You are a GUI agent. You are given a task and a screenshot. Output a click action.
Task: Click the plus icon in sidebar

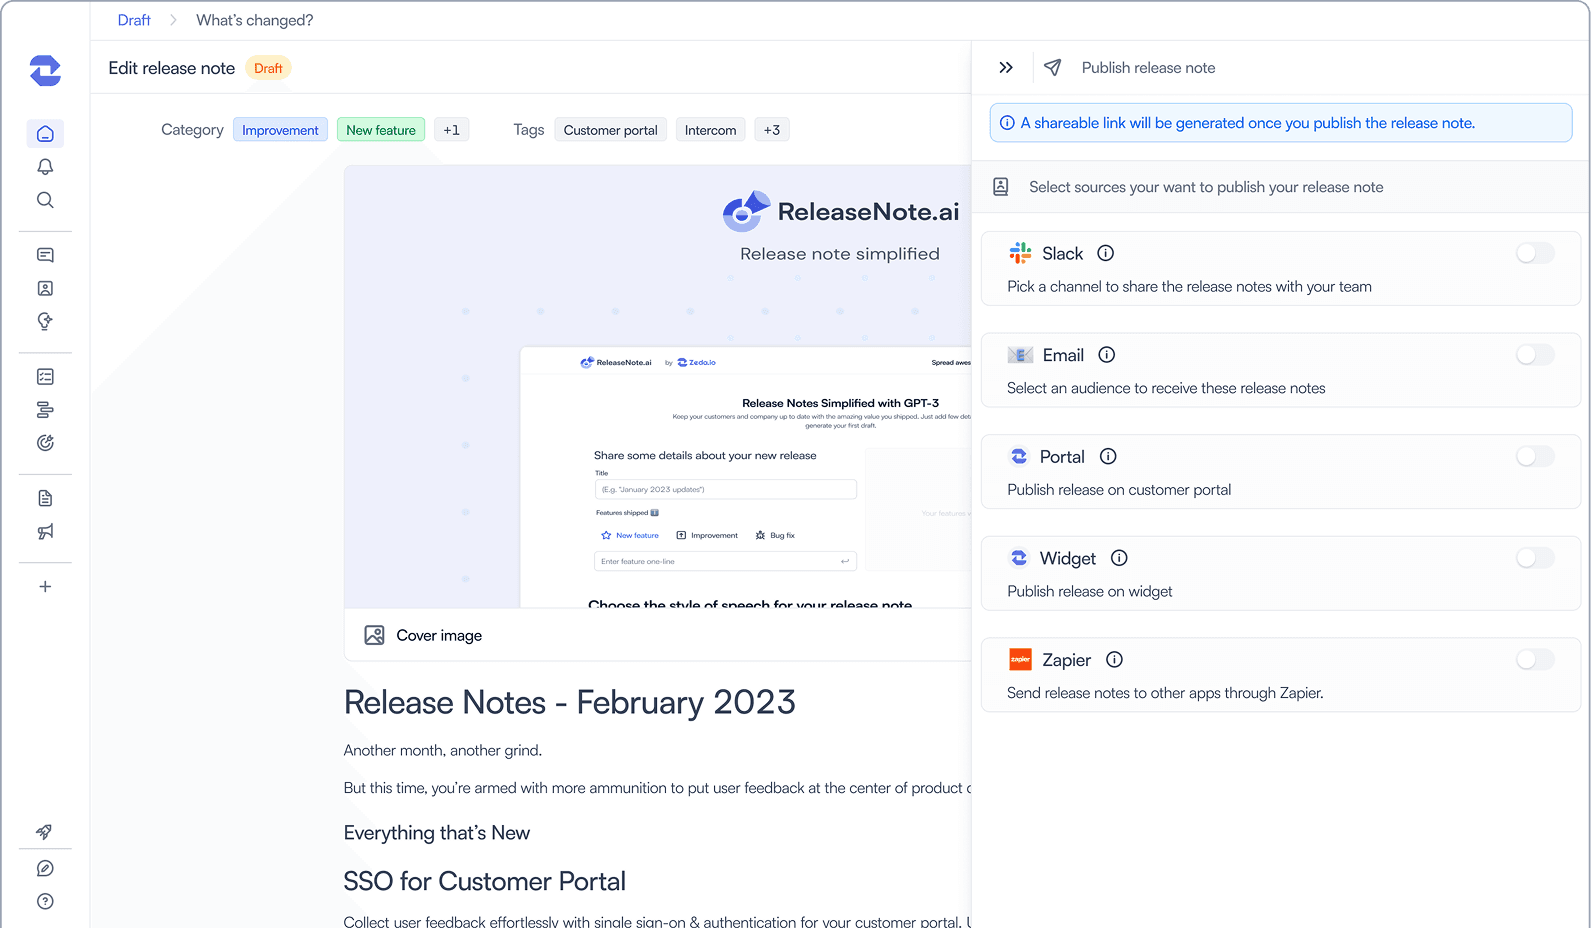[45, 587]
